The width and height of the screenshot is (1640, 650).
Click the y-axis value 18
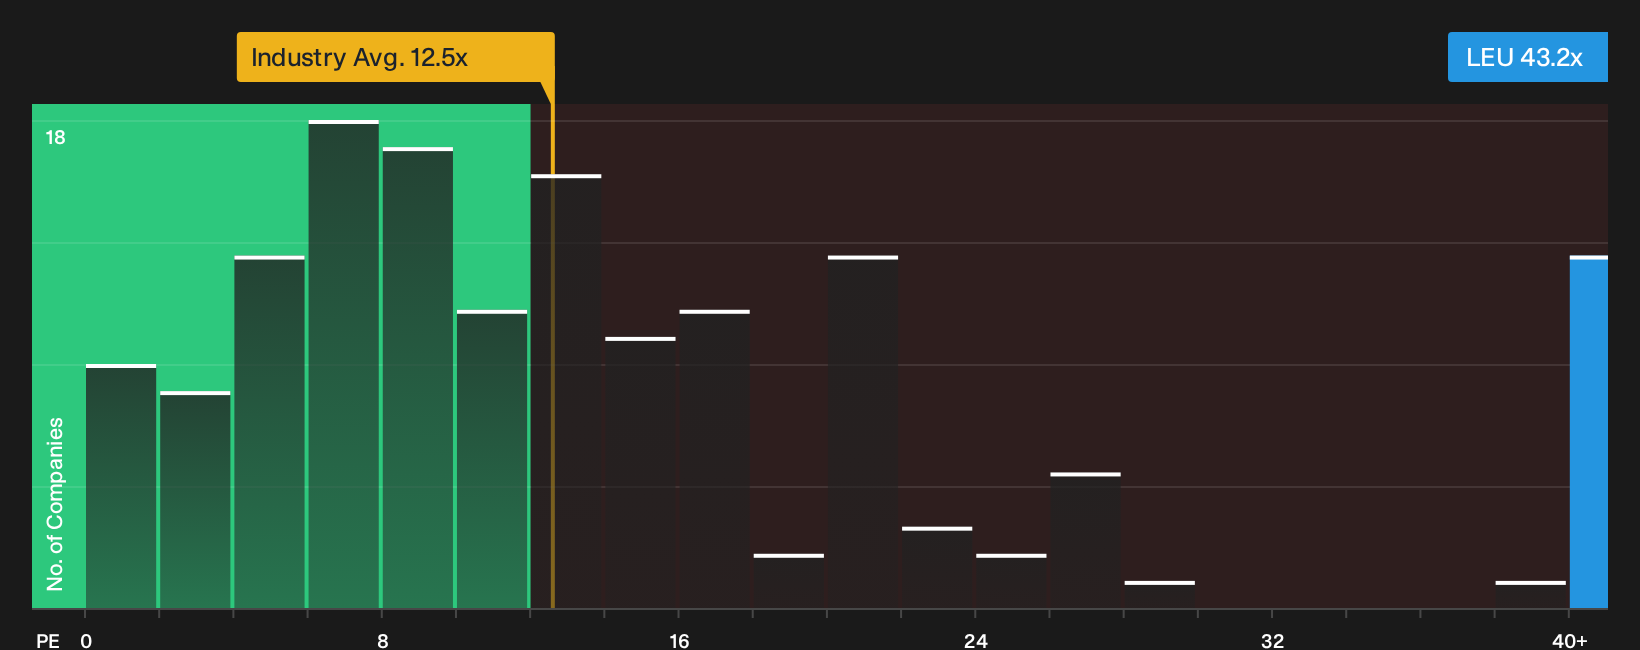[x=56, y=137]
